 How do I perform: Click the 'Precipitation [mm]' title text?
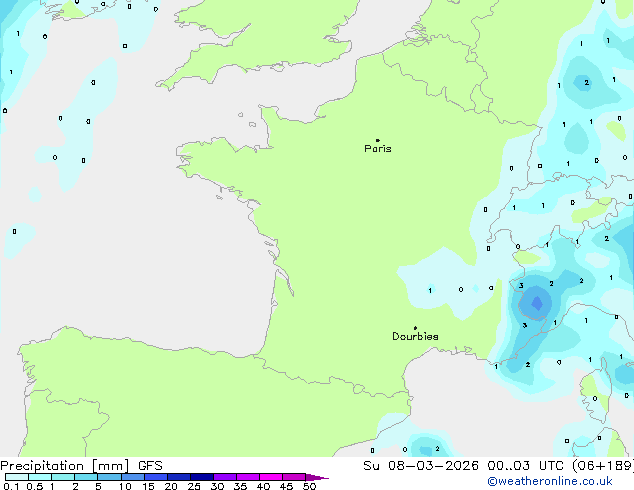[x=65, y=466]
